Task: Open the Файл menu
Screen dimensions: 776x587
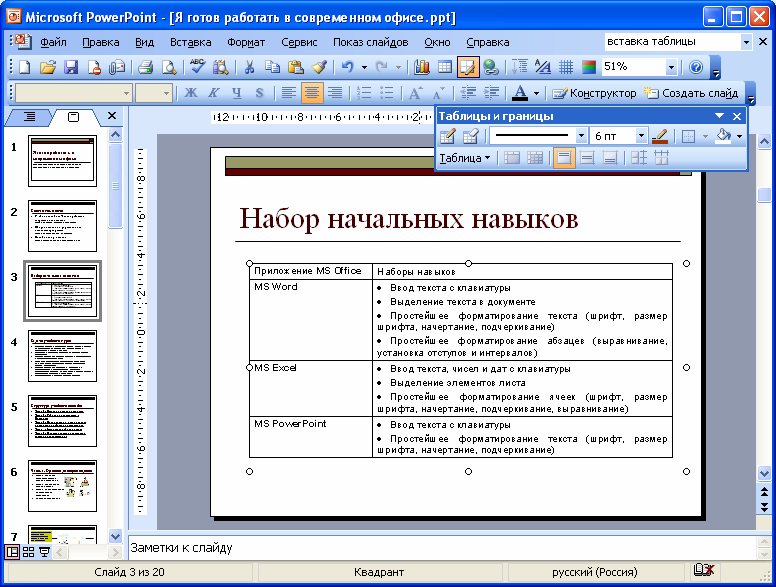Action: coord(53,43)
